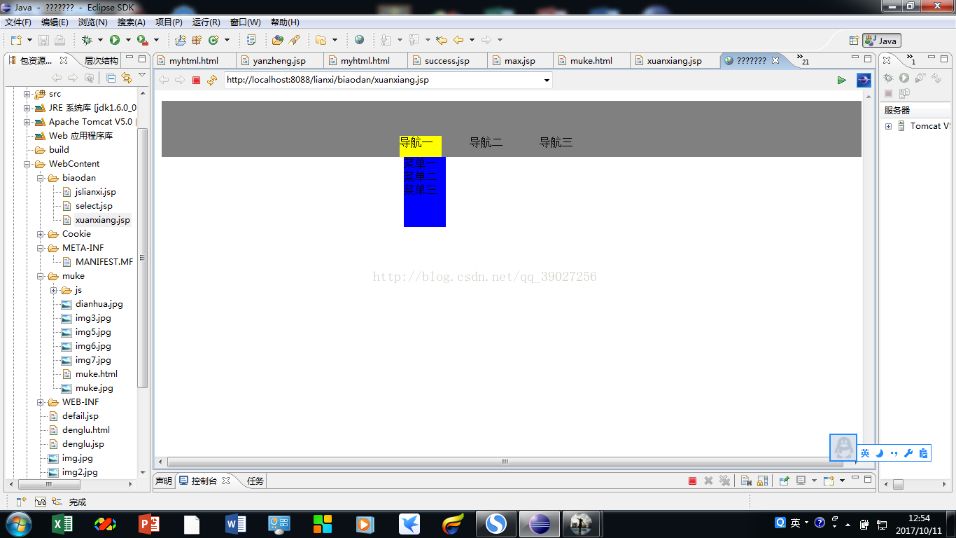Select the Java perspective button
Image resolution: width=956 pixels, height=538 pixels.
[x=882, y=41]
